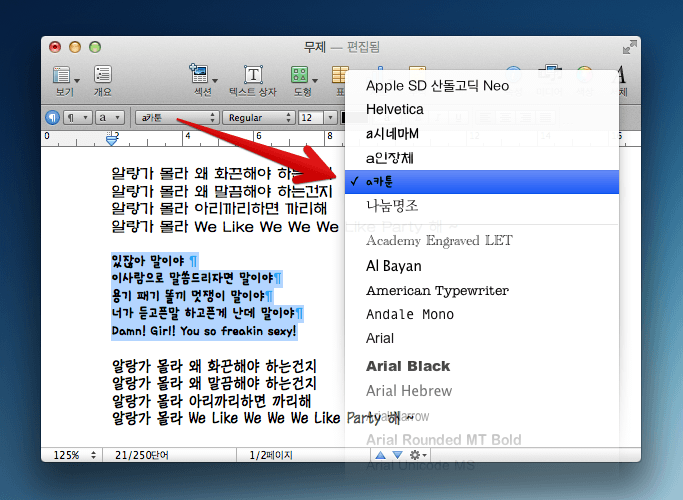
Task: Click the 21/250단어 word count
Action: pos(142,455)
